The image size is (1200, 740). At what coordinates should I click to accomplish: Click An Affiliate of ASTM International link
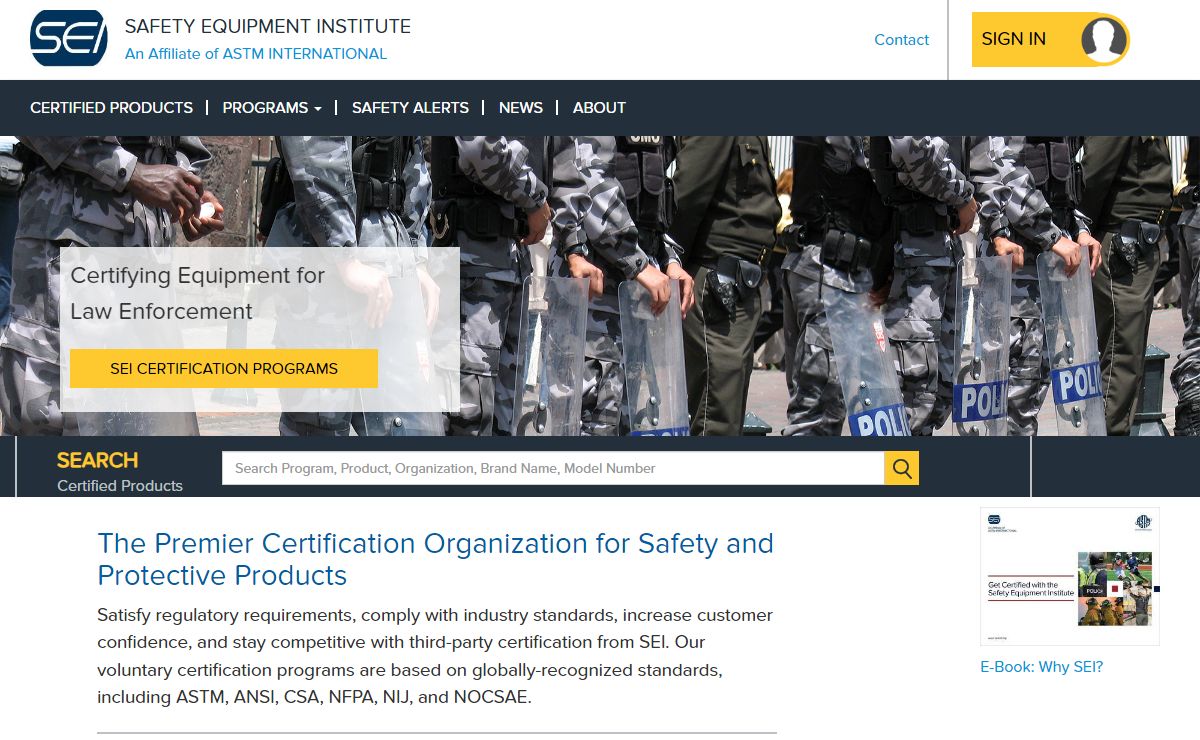[x=256, y=54]
